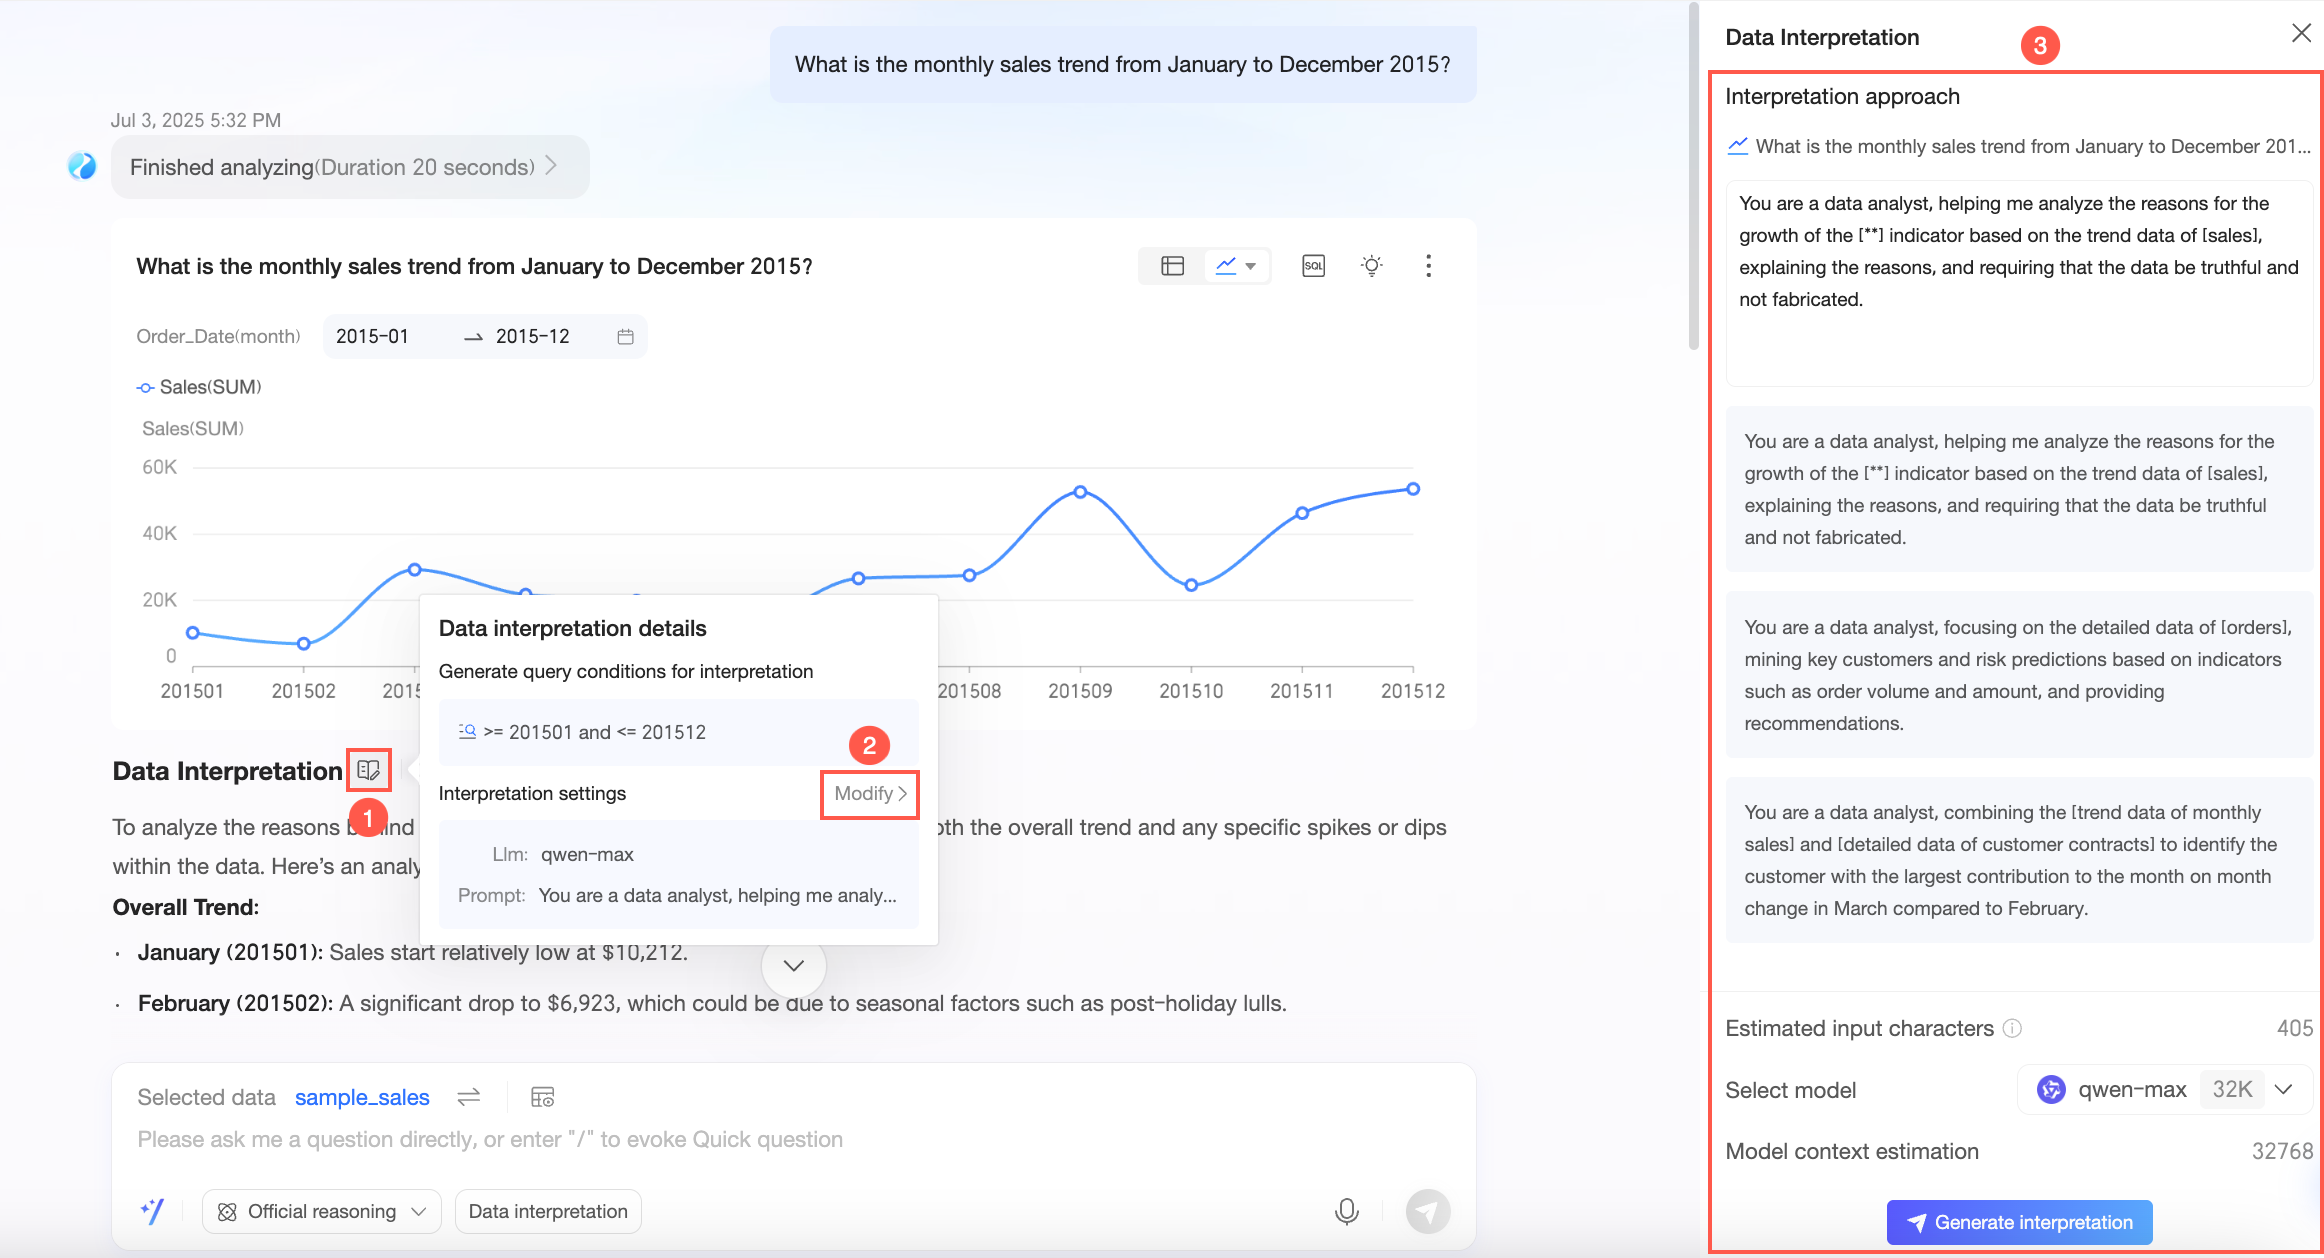Expand the Official reasoning dropdown
Screen dimensions: 2324x1258
tap(322, 1211)
